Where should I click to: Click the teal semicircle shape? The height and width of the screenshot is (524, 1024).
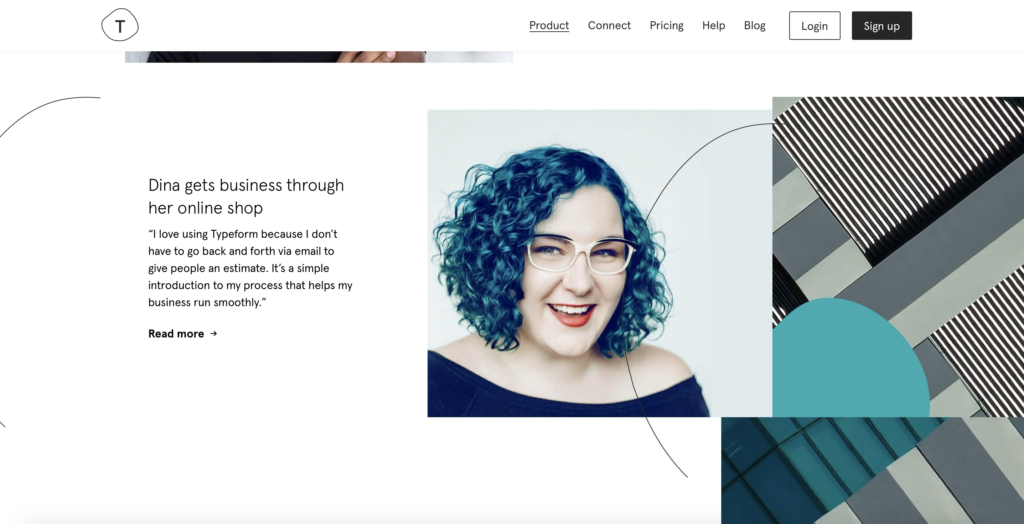click(x=849, y=359)
